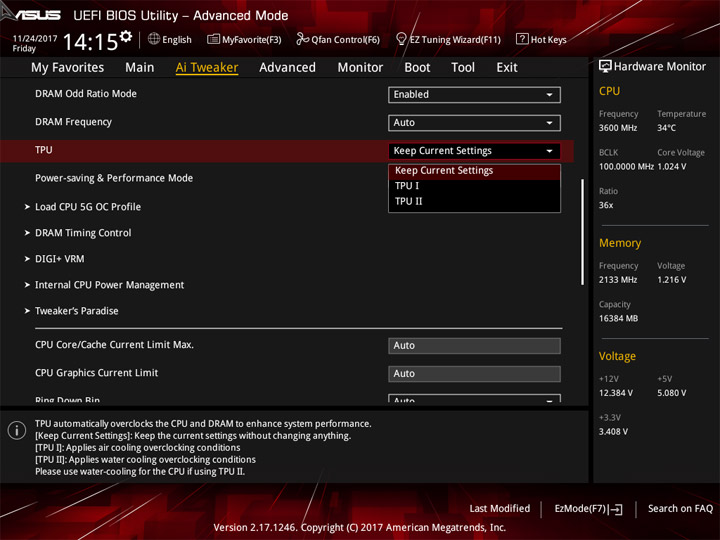Launch EZ Tuning Wizard bulb icon
Image resolution: width=720 pixels, height=540 pixels.
click(401, 39)
